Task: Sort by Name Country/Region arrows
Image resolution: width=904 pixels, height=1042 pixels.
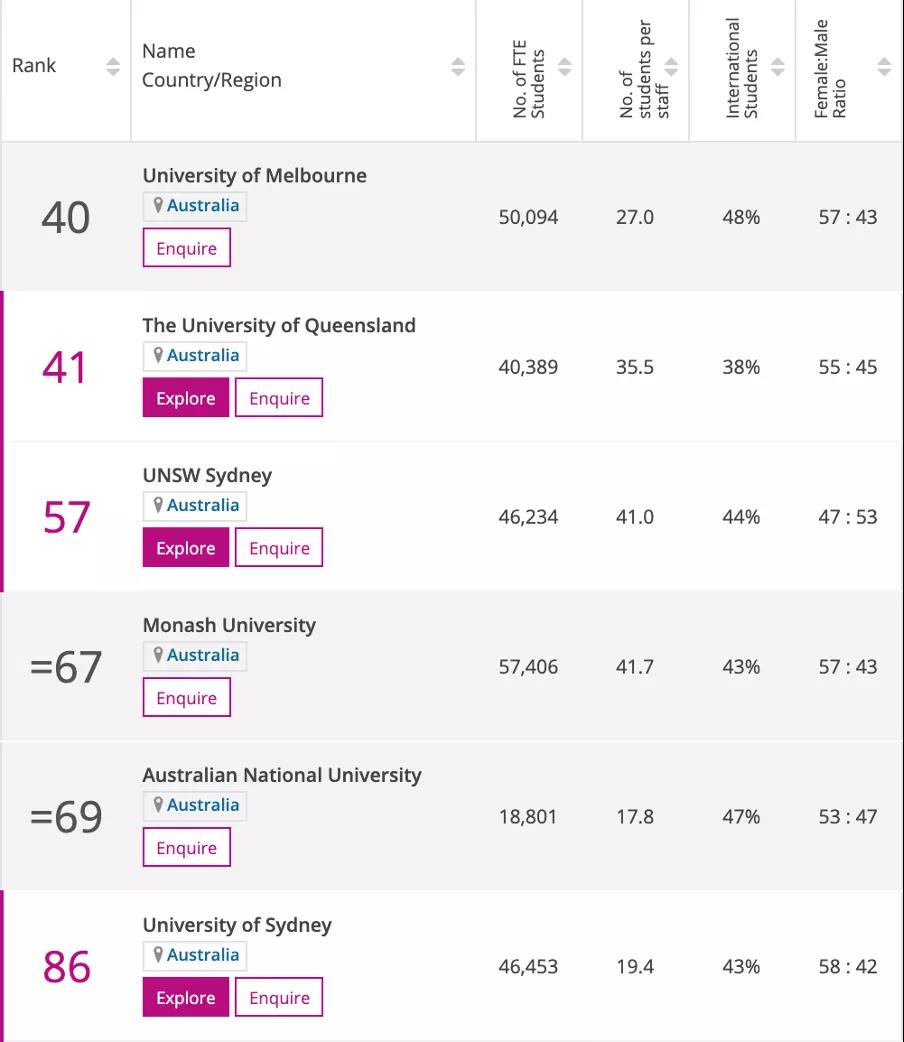Action: (x=458, y=66)
